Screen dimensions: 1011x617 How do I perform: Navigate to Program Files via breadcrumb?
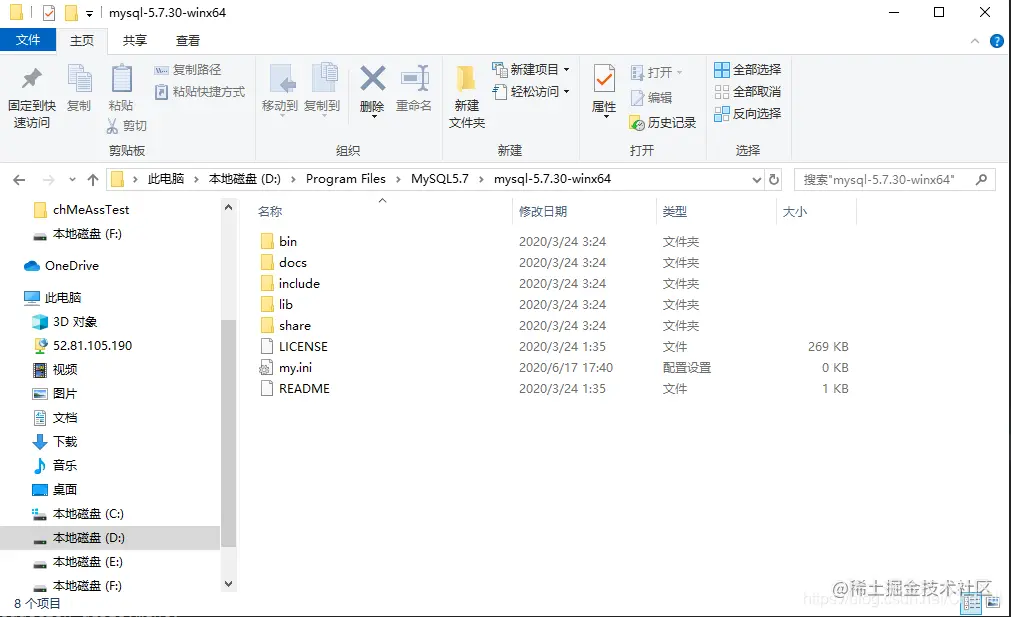[346, 178]
